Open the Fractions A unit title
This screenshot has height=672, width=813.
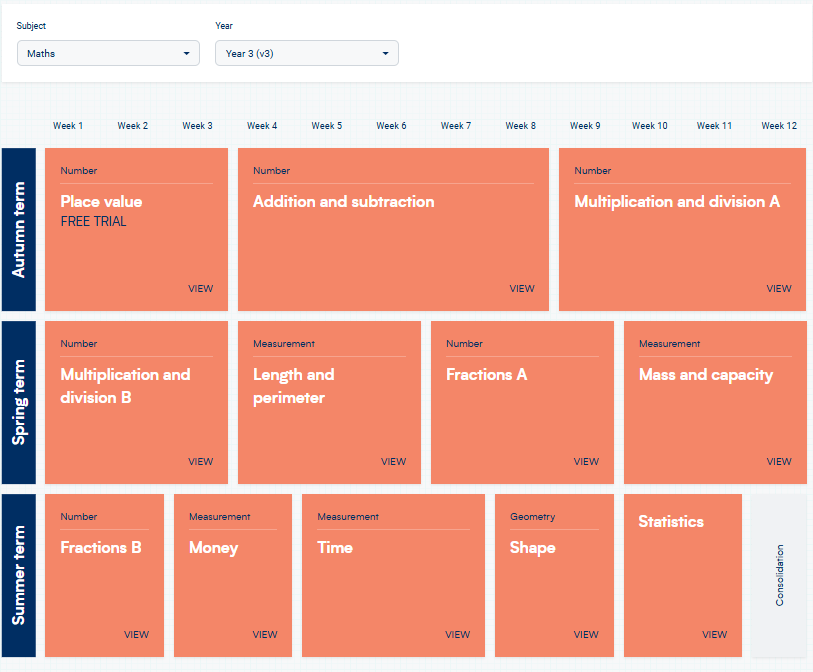pyautogui.click(x=486, y=375)
